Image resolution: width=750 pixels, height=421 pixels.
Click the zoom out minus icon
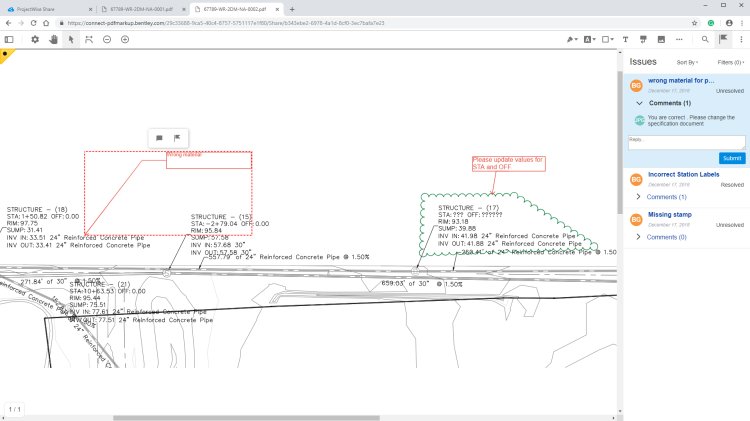pos(107,39)
